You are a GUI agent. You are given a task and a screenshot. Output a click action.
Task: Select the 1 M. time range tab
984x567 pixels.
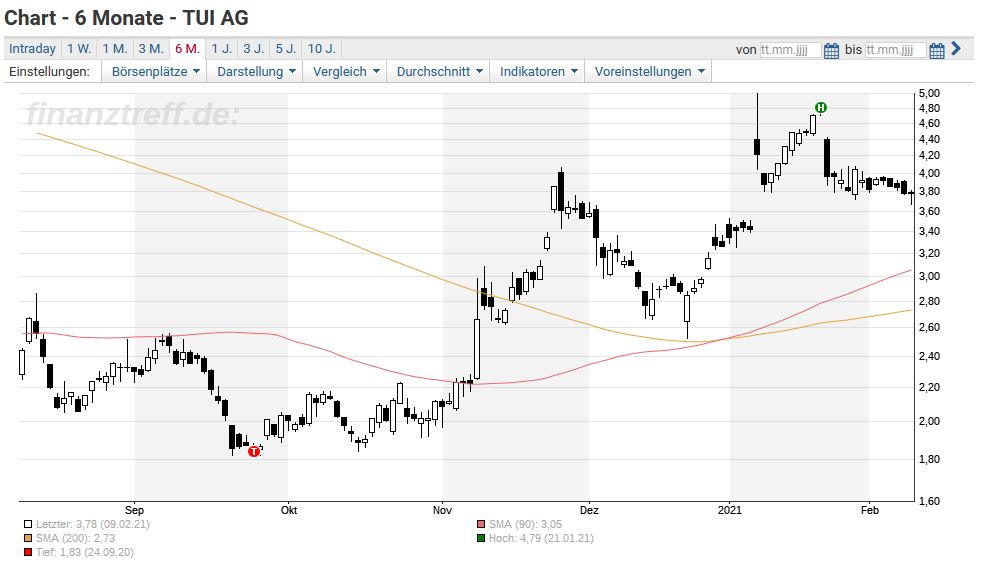[x=115, y=49]
